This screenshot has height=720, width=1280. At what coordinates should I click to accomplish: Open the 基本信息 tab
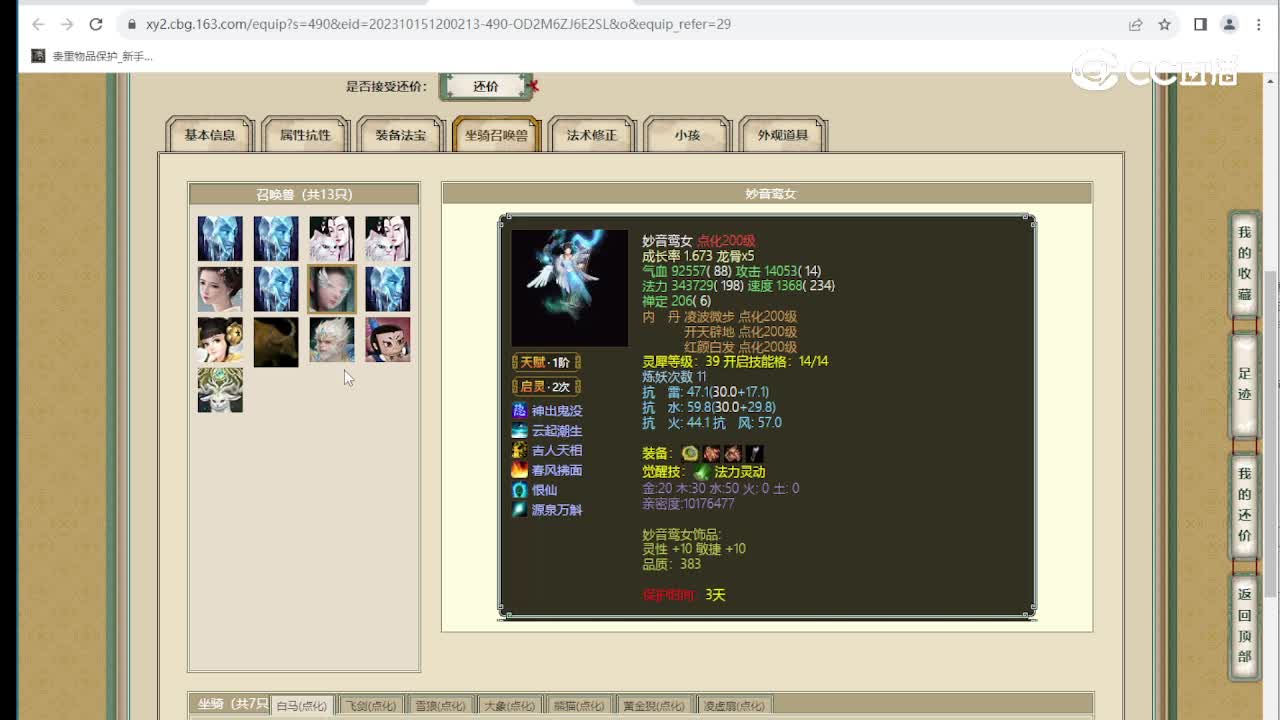point(210,135)
